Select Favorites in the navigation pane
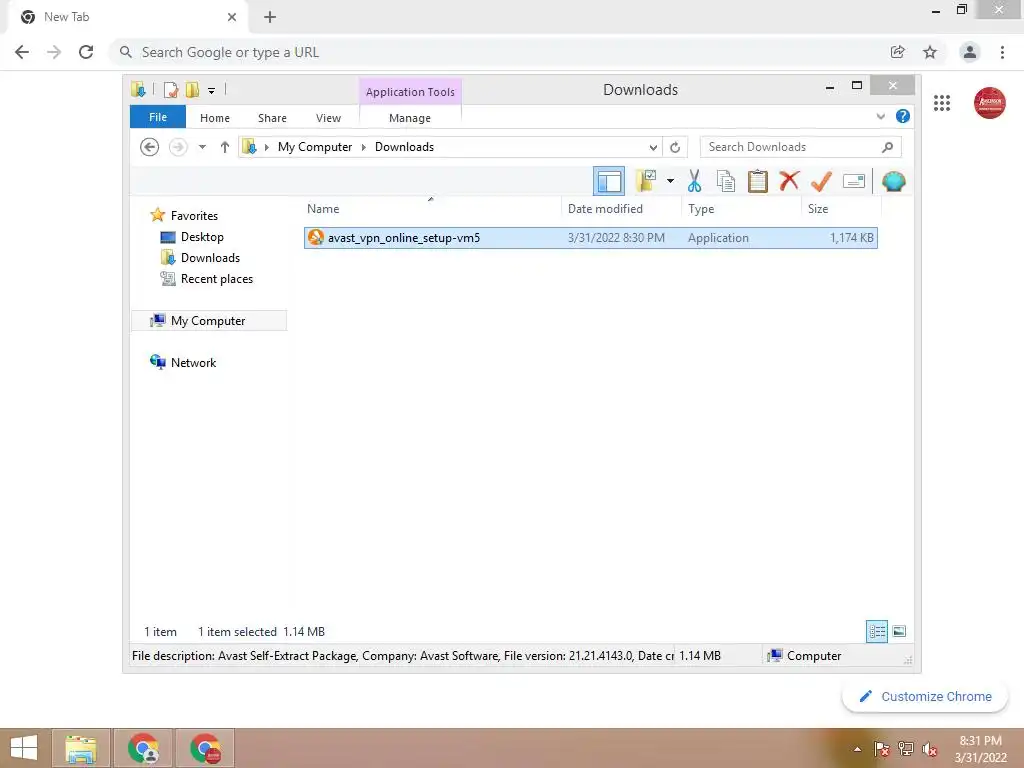1024x768 pixels. 194,216
